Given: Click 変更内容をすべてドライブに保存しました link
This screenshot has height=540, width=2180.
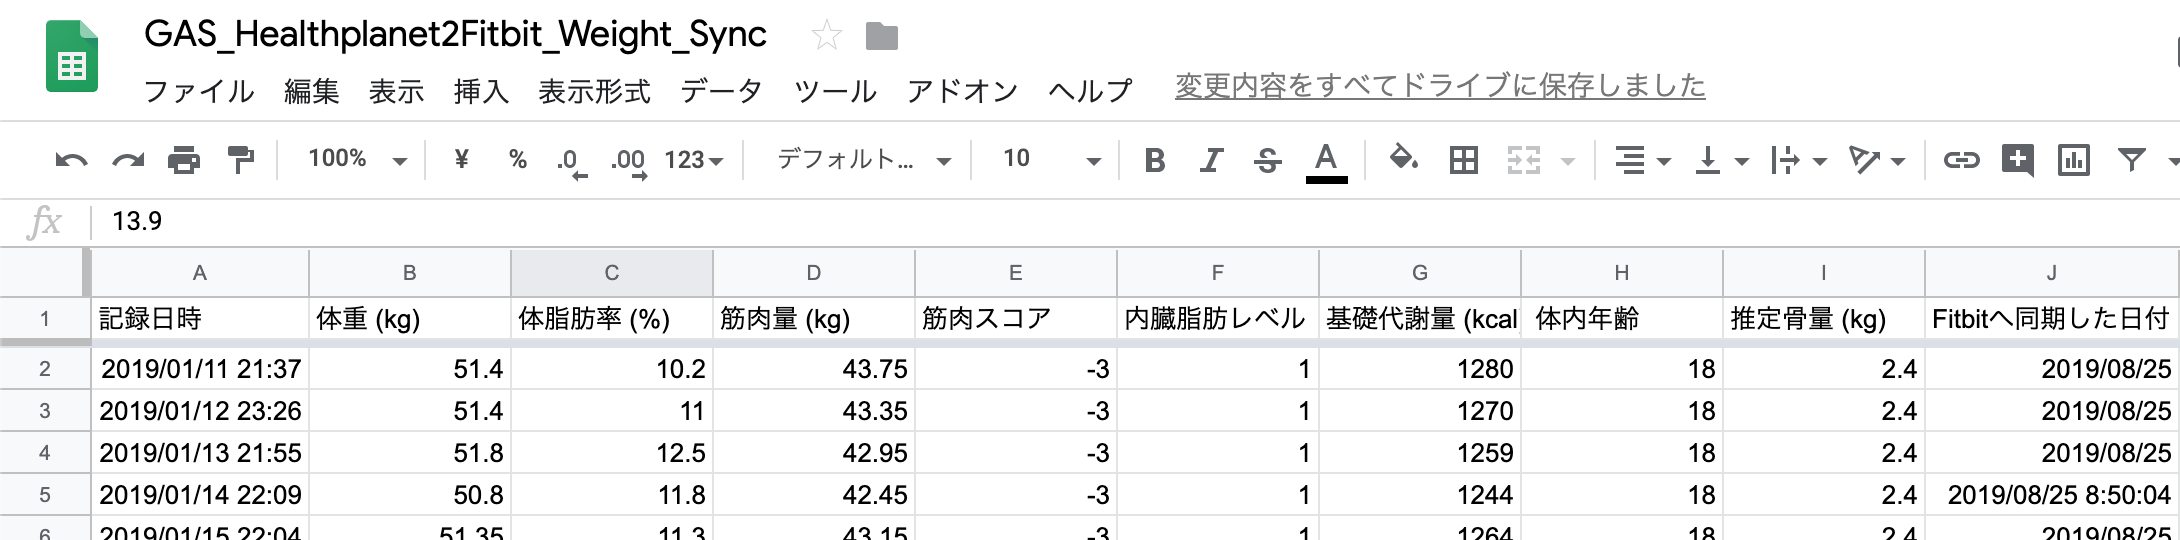Looking at the screenshot, I should coord(1440,87).
